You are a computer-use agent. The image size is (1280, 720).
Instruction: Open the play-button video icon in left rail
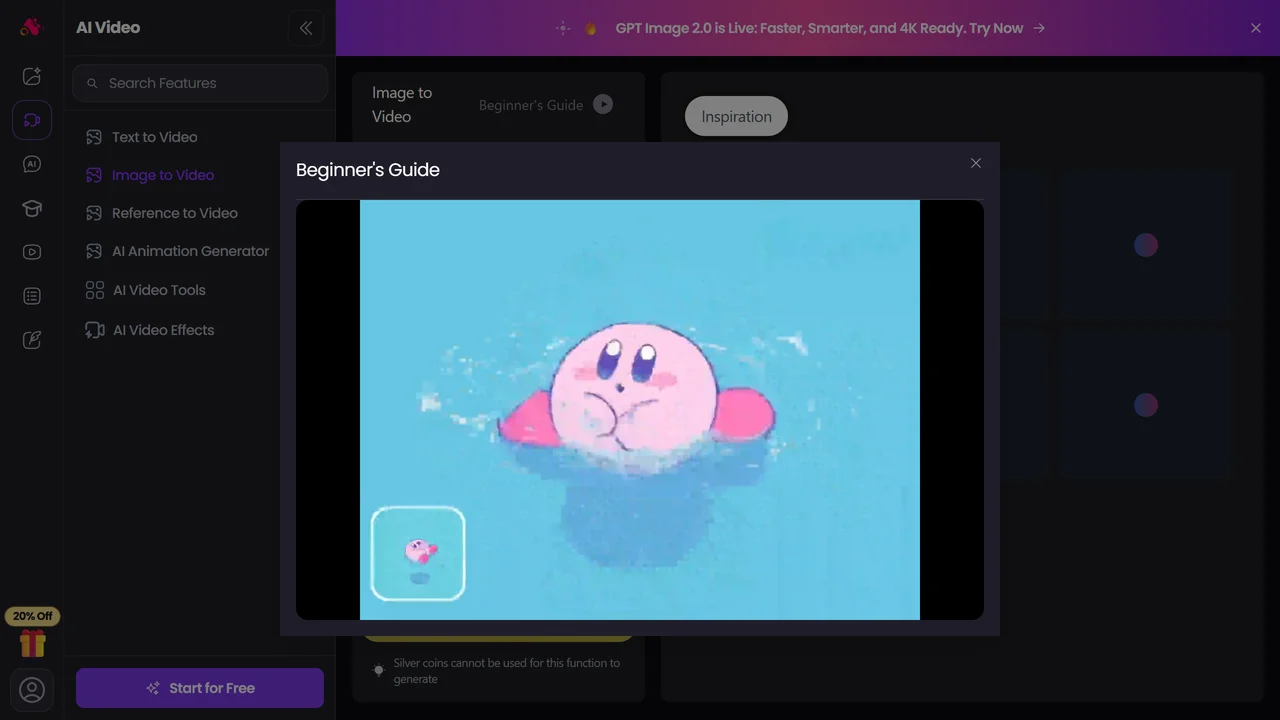pos(32,252)
